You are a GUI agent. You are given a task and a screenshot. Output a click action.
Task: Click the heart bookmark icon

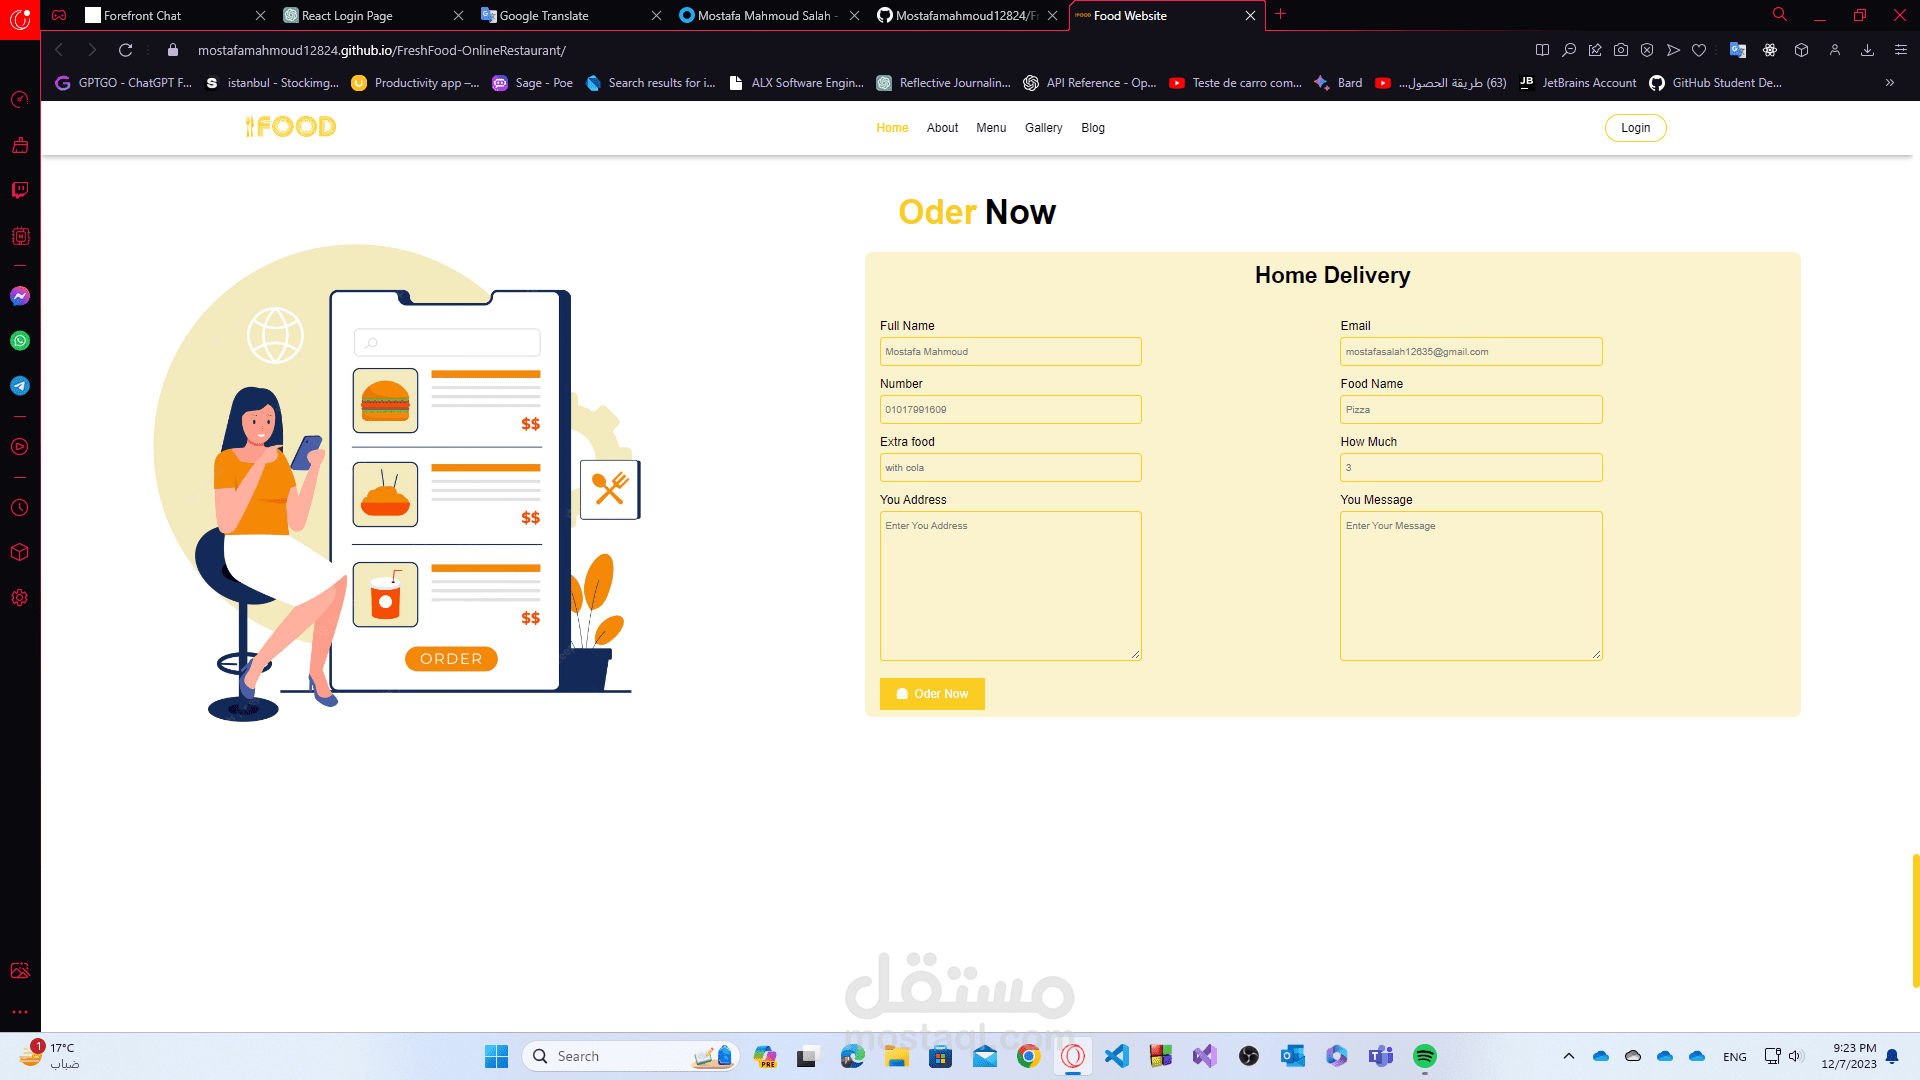[1699, 50]
